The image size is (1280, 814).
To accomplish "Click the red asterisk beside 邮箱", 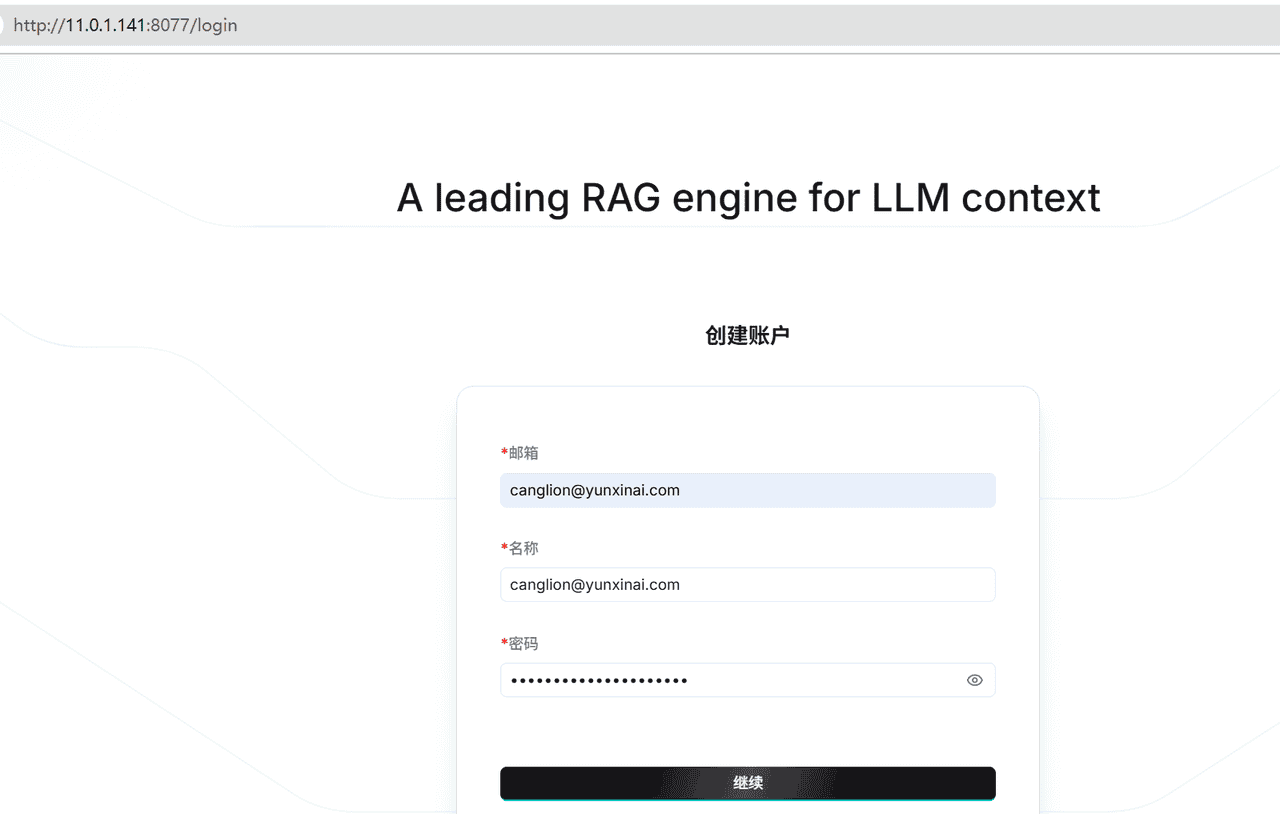I will (503, 452).
